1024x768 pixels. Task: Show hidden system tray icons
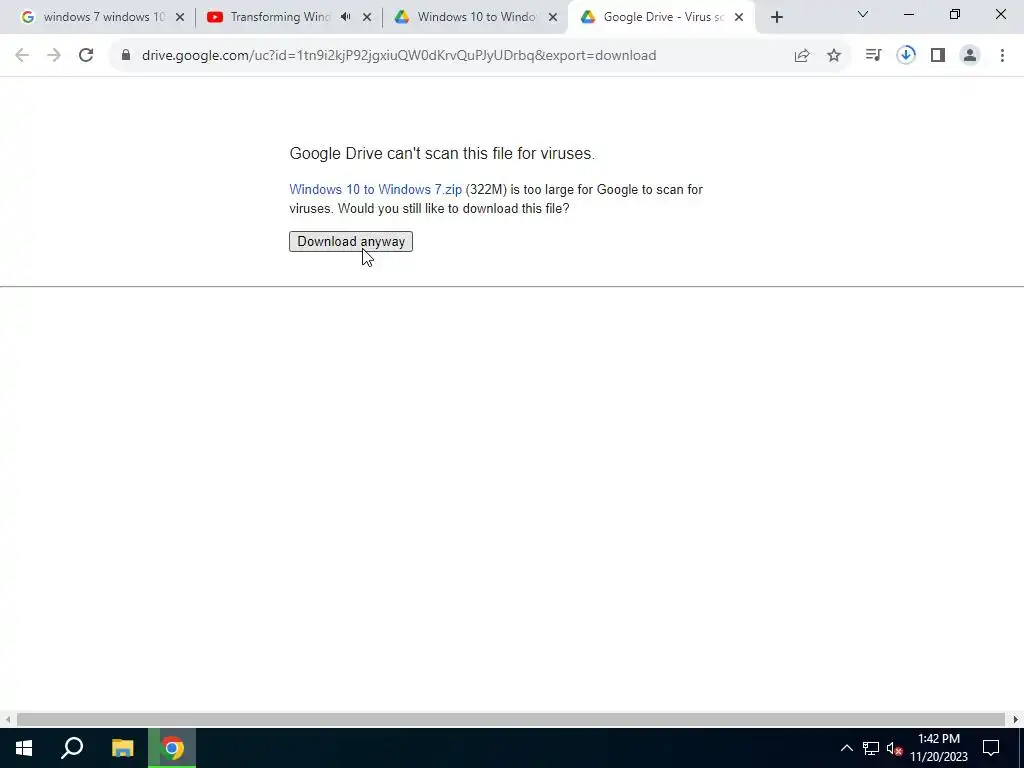(x=846, y=748)
